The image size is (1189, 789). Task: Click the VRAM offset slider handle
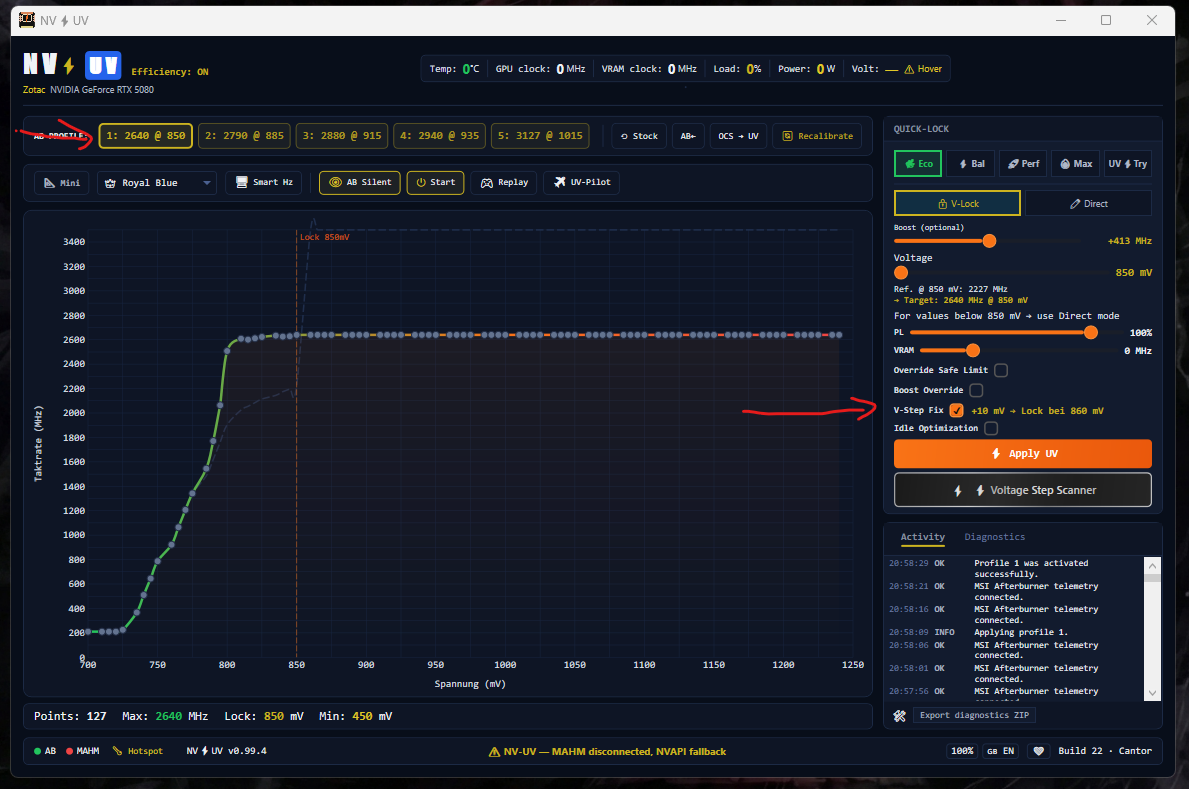[x=973, y=350]
